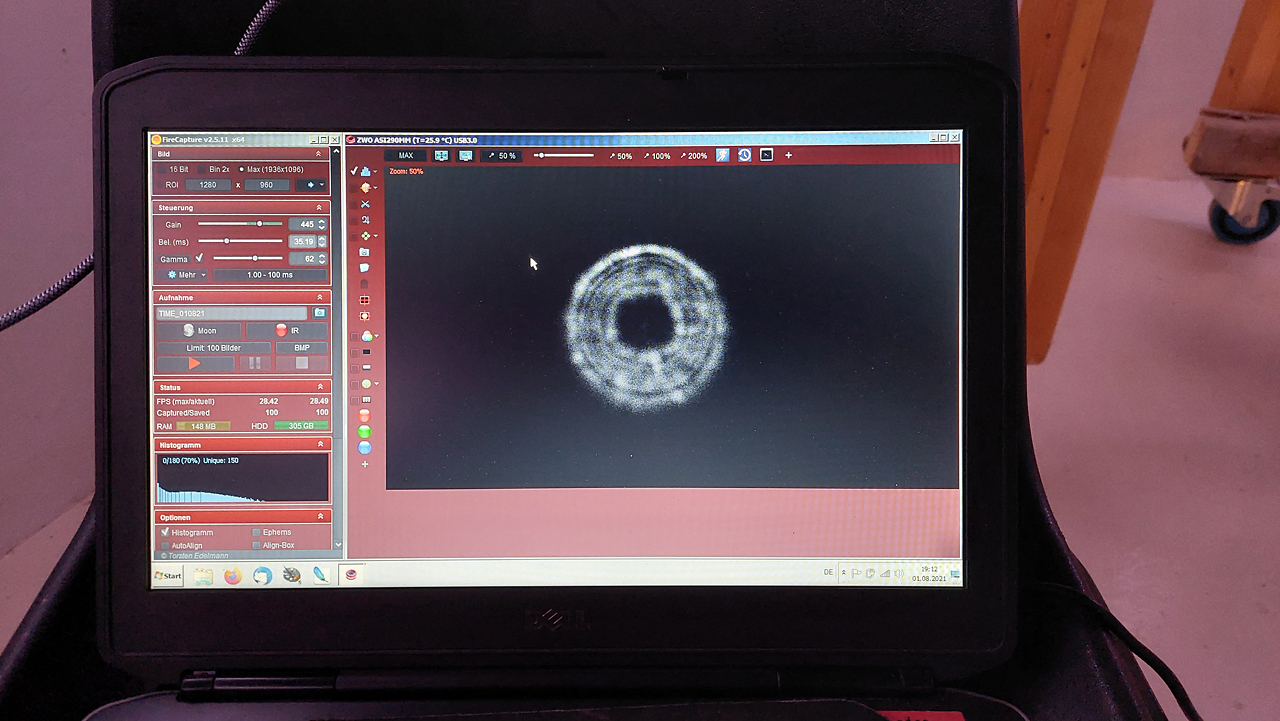Click the plus icon in preview toolbar
Screen dimensions: 1280x721
(788, 155)
